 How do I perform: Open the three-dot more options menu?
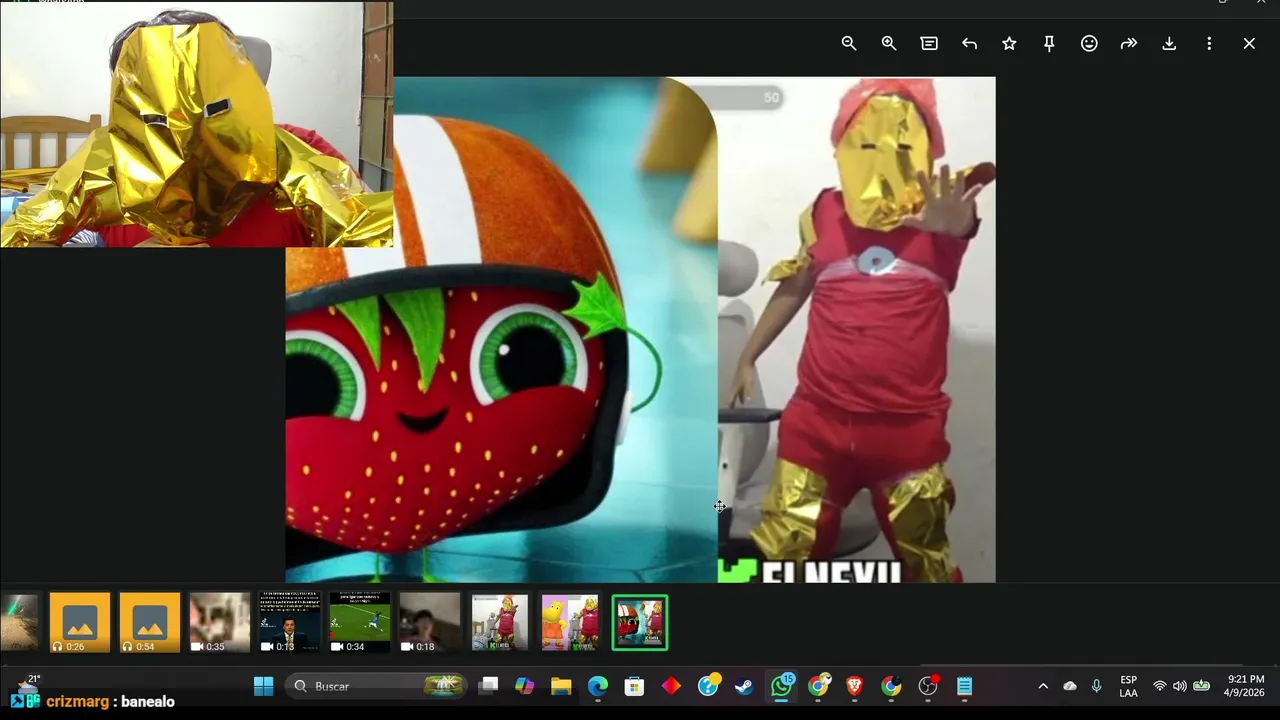pos(1209,44)
